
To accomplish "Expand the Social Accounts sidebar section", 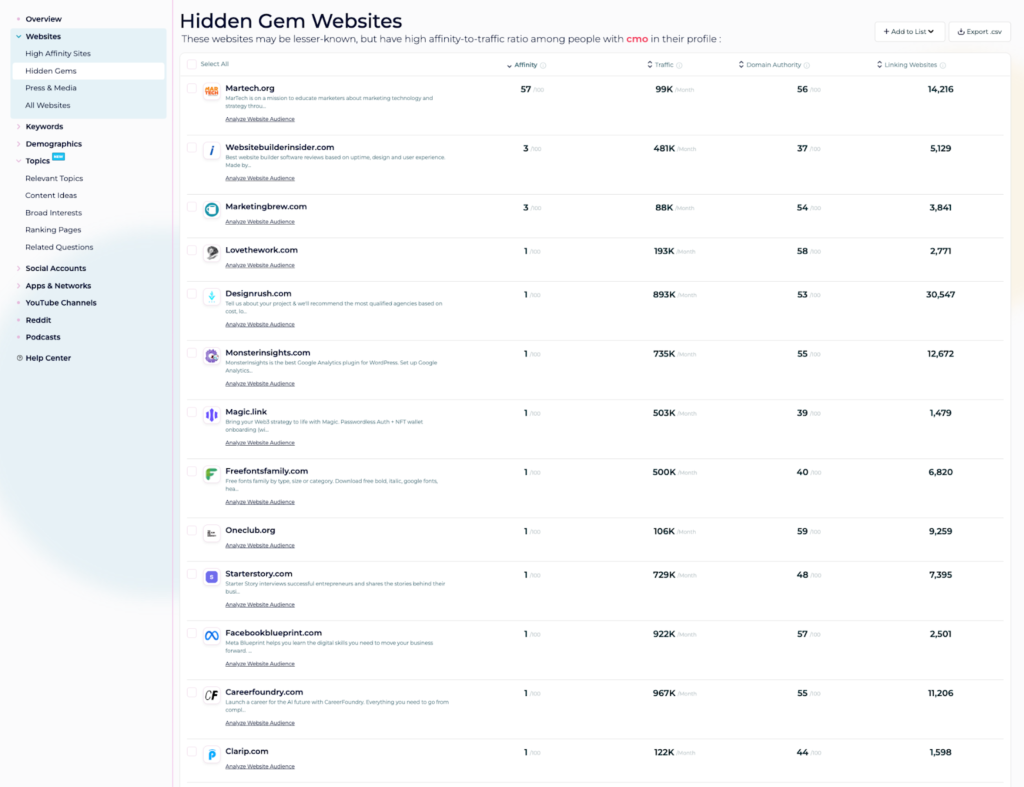I will pyautogui.click(x=55, y=268).
